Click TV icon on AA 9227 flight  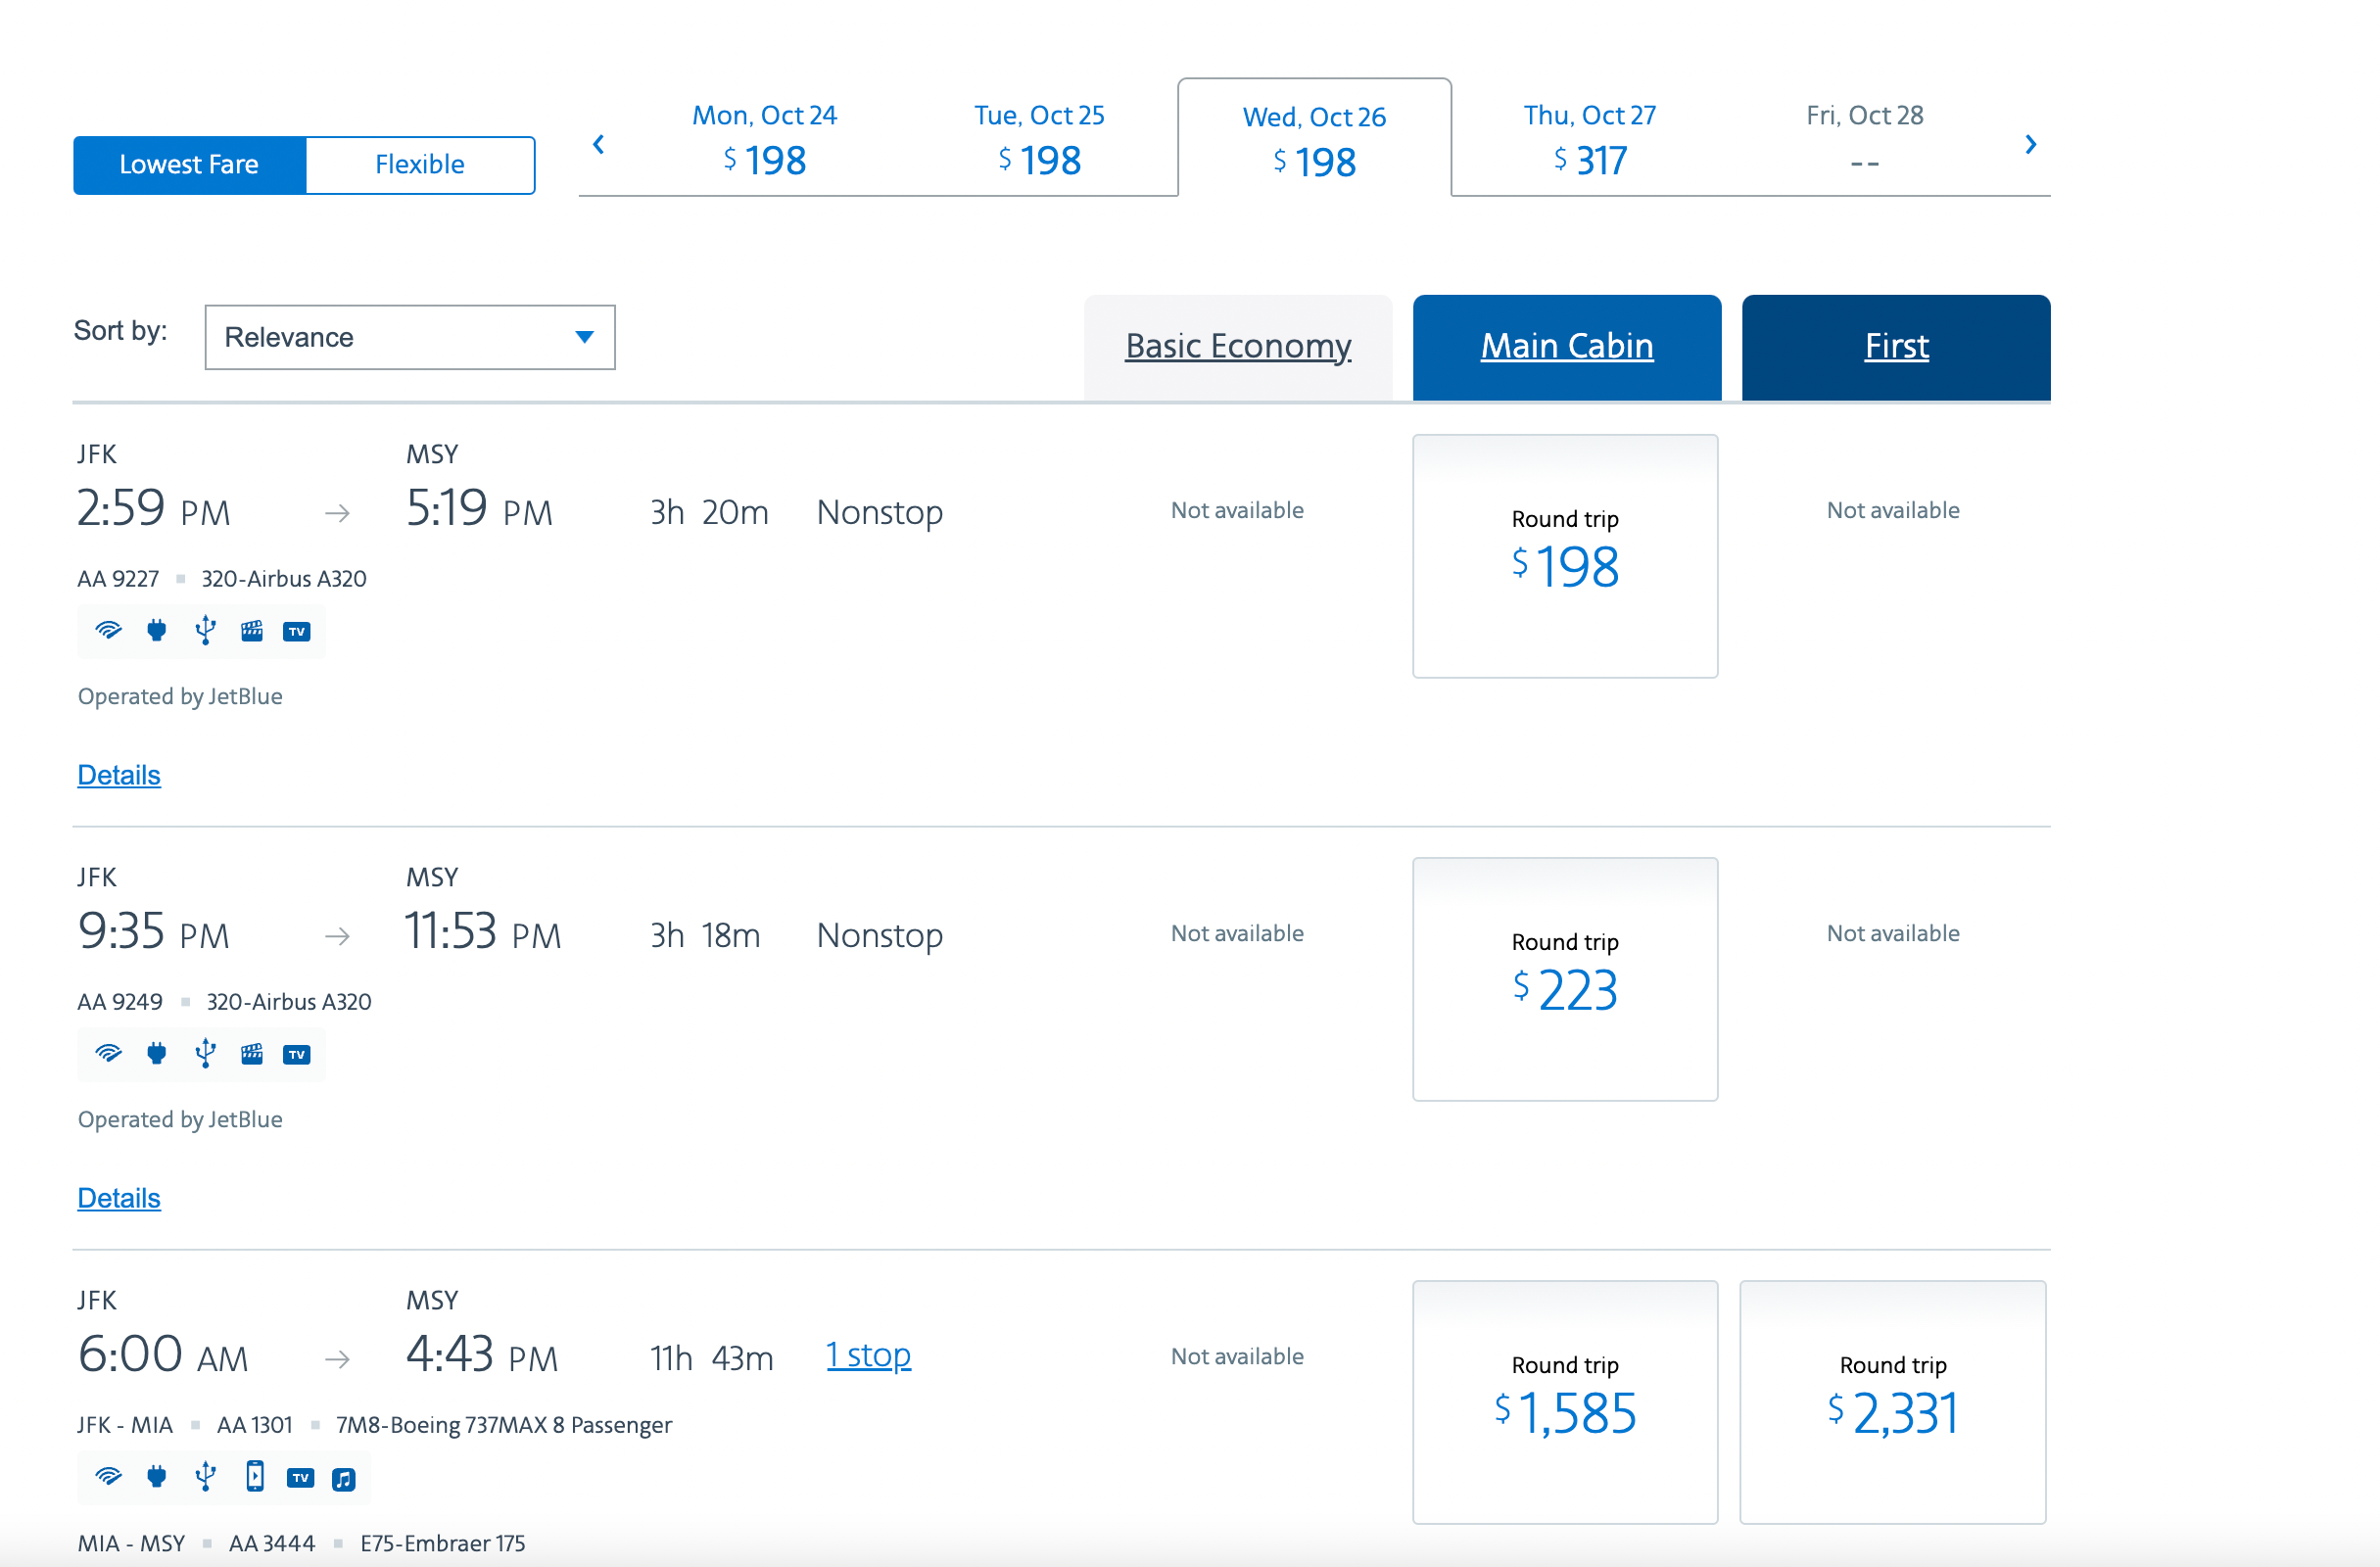point(297,631)
